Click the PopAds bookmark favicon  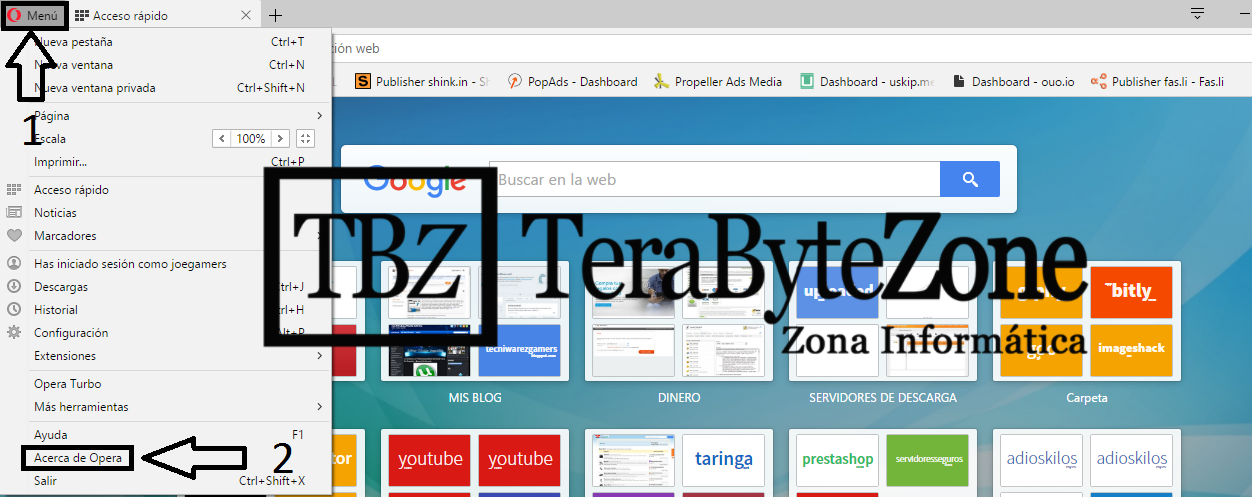[515, 82]
